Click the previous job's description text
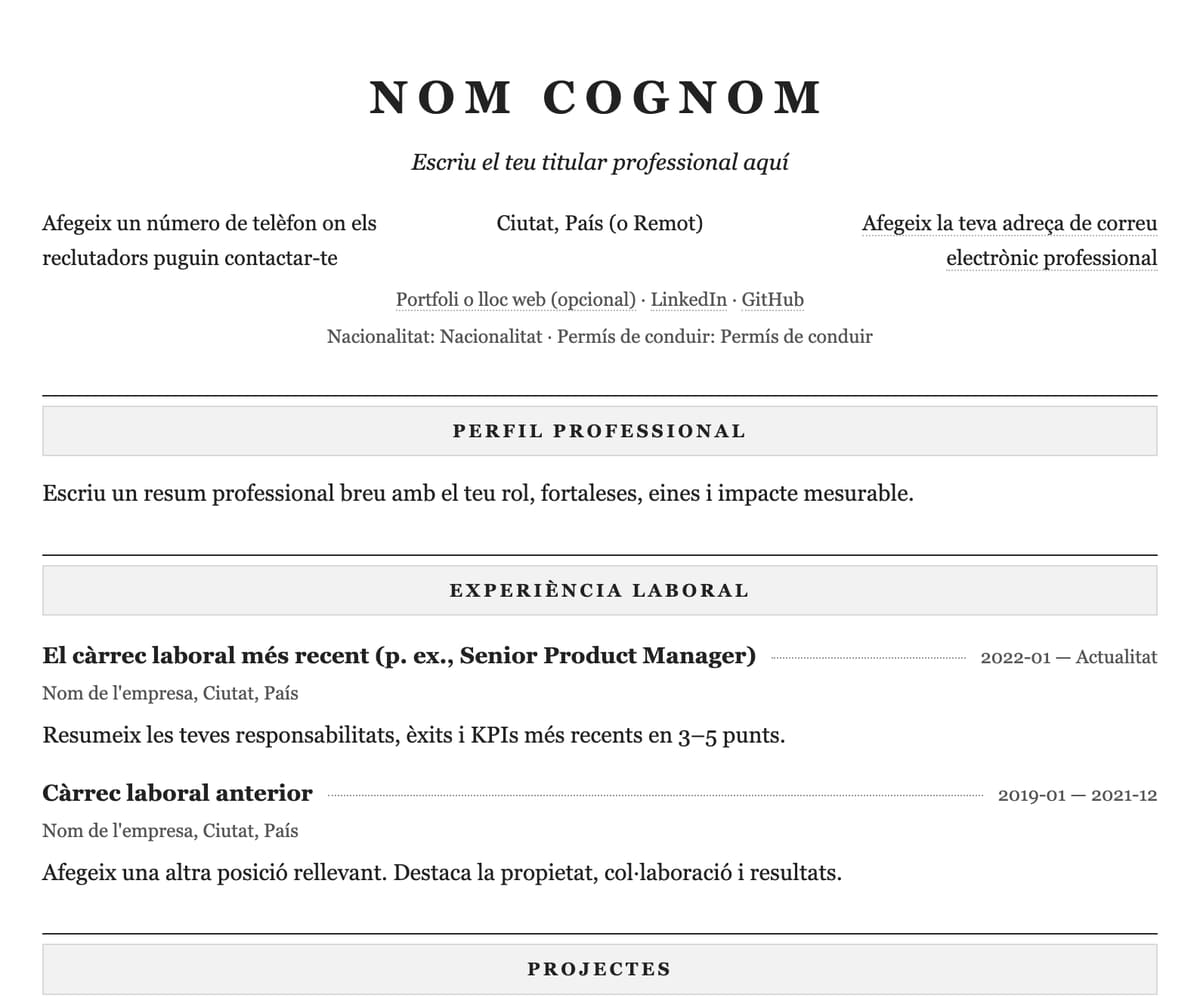The image size is (1200, 1000). pyautogui.click(x=442, y=874)
